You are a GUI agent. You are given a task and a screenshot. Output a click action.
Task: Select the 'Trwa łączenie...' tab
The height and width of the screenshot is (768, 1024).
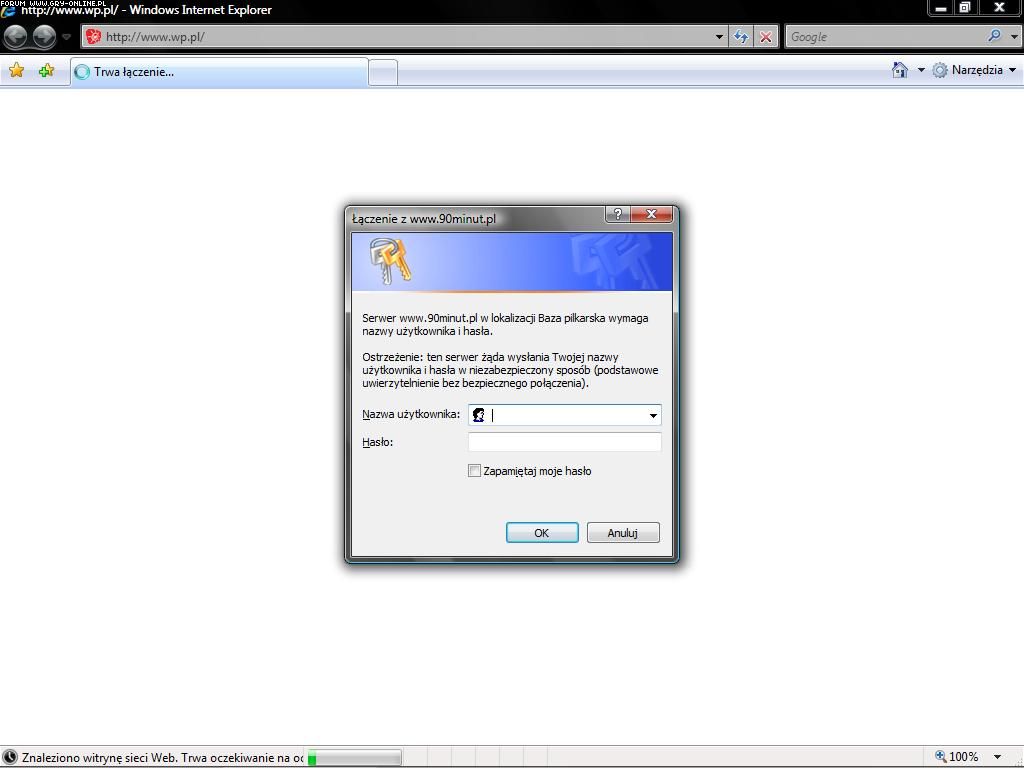(218, 72)
